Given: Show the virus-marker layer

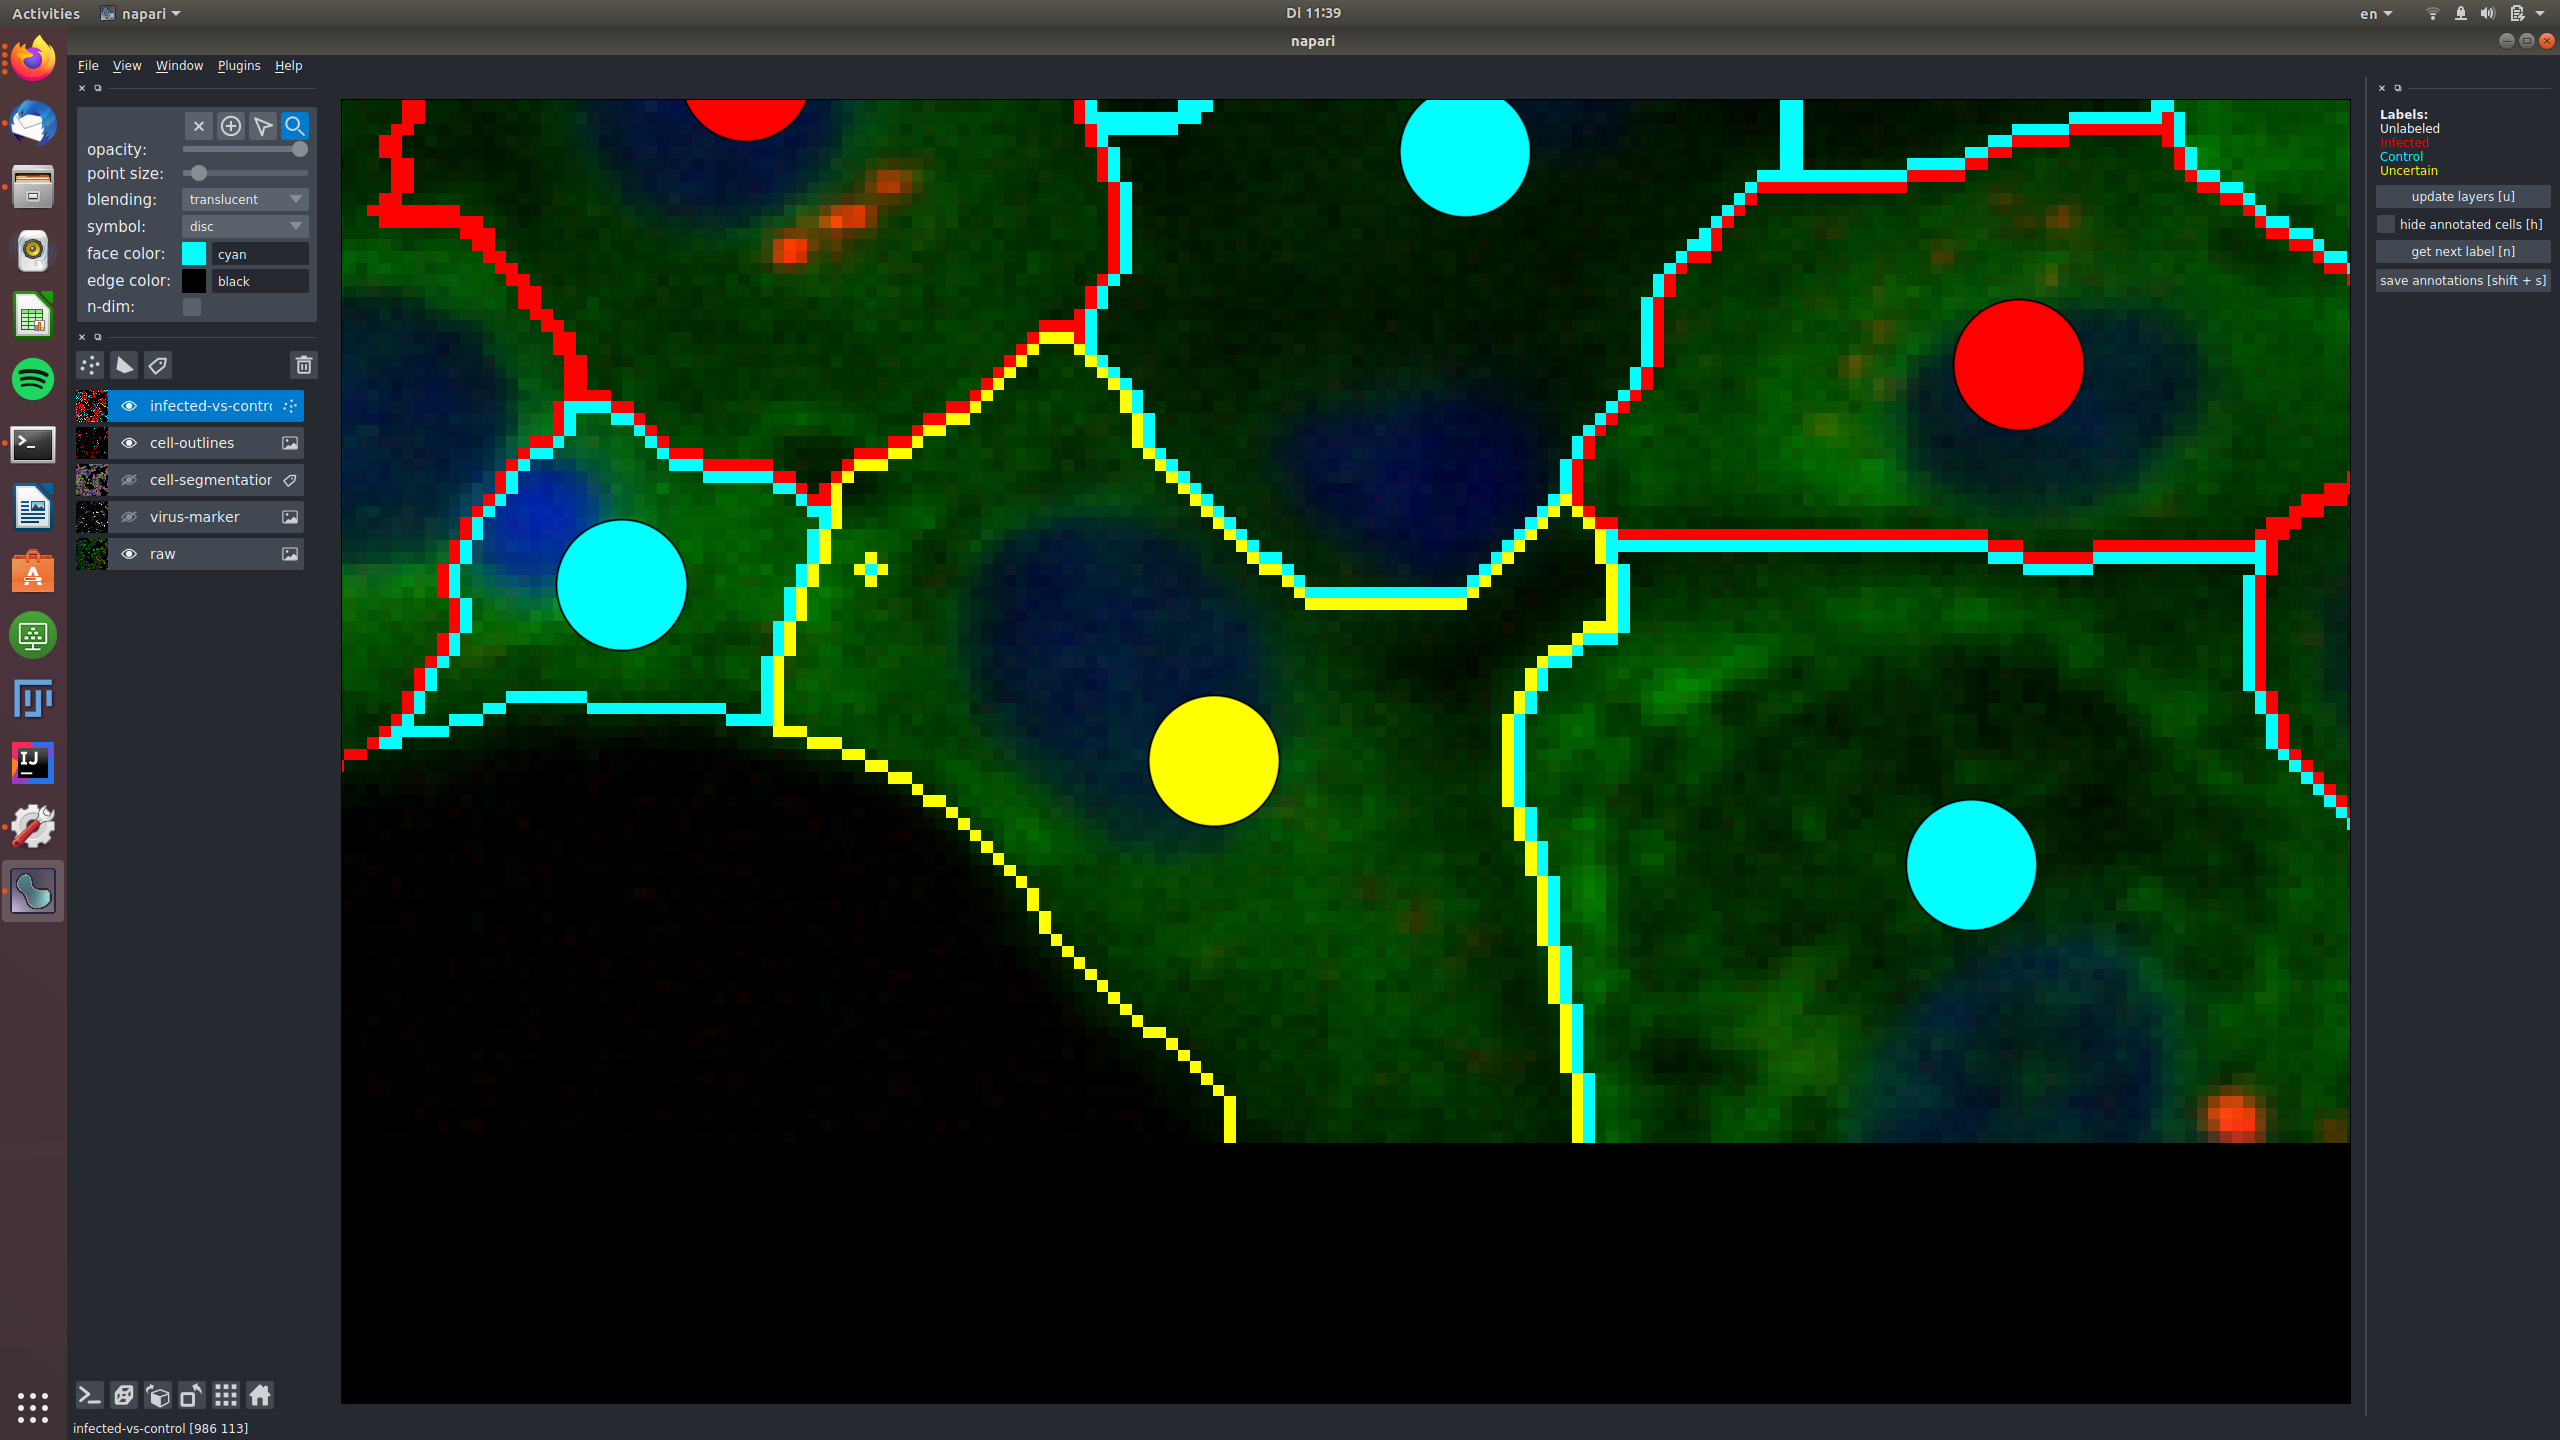Looking at the screenshot, I should pyautogui.click(x=129, y=517).
